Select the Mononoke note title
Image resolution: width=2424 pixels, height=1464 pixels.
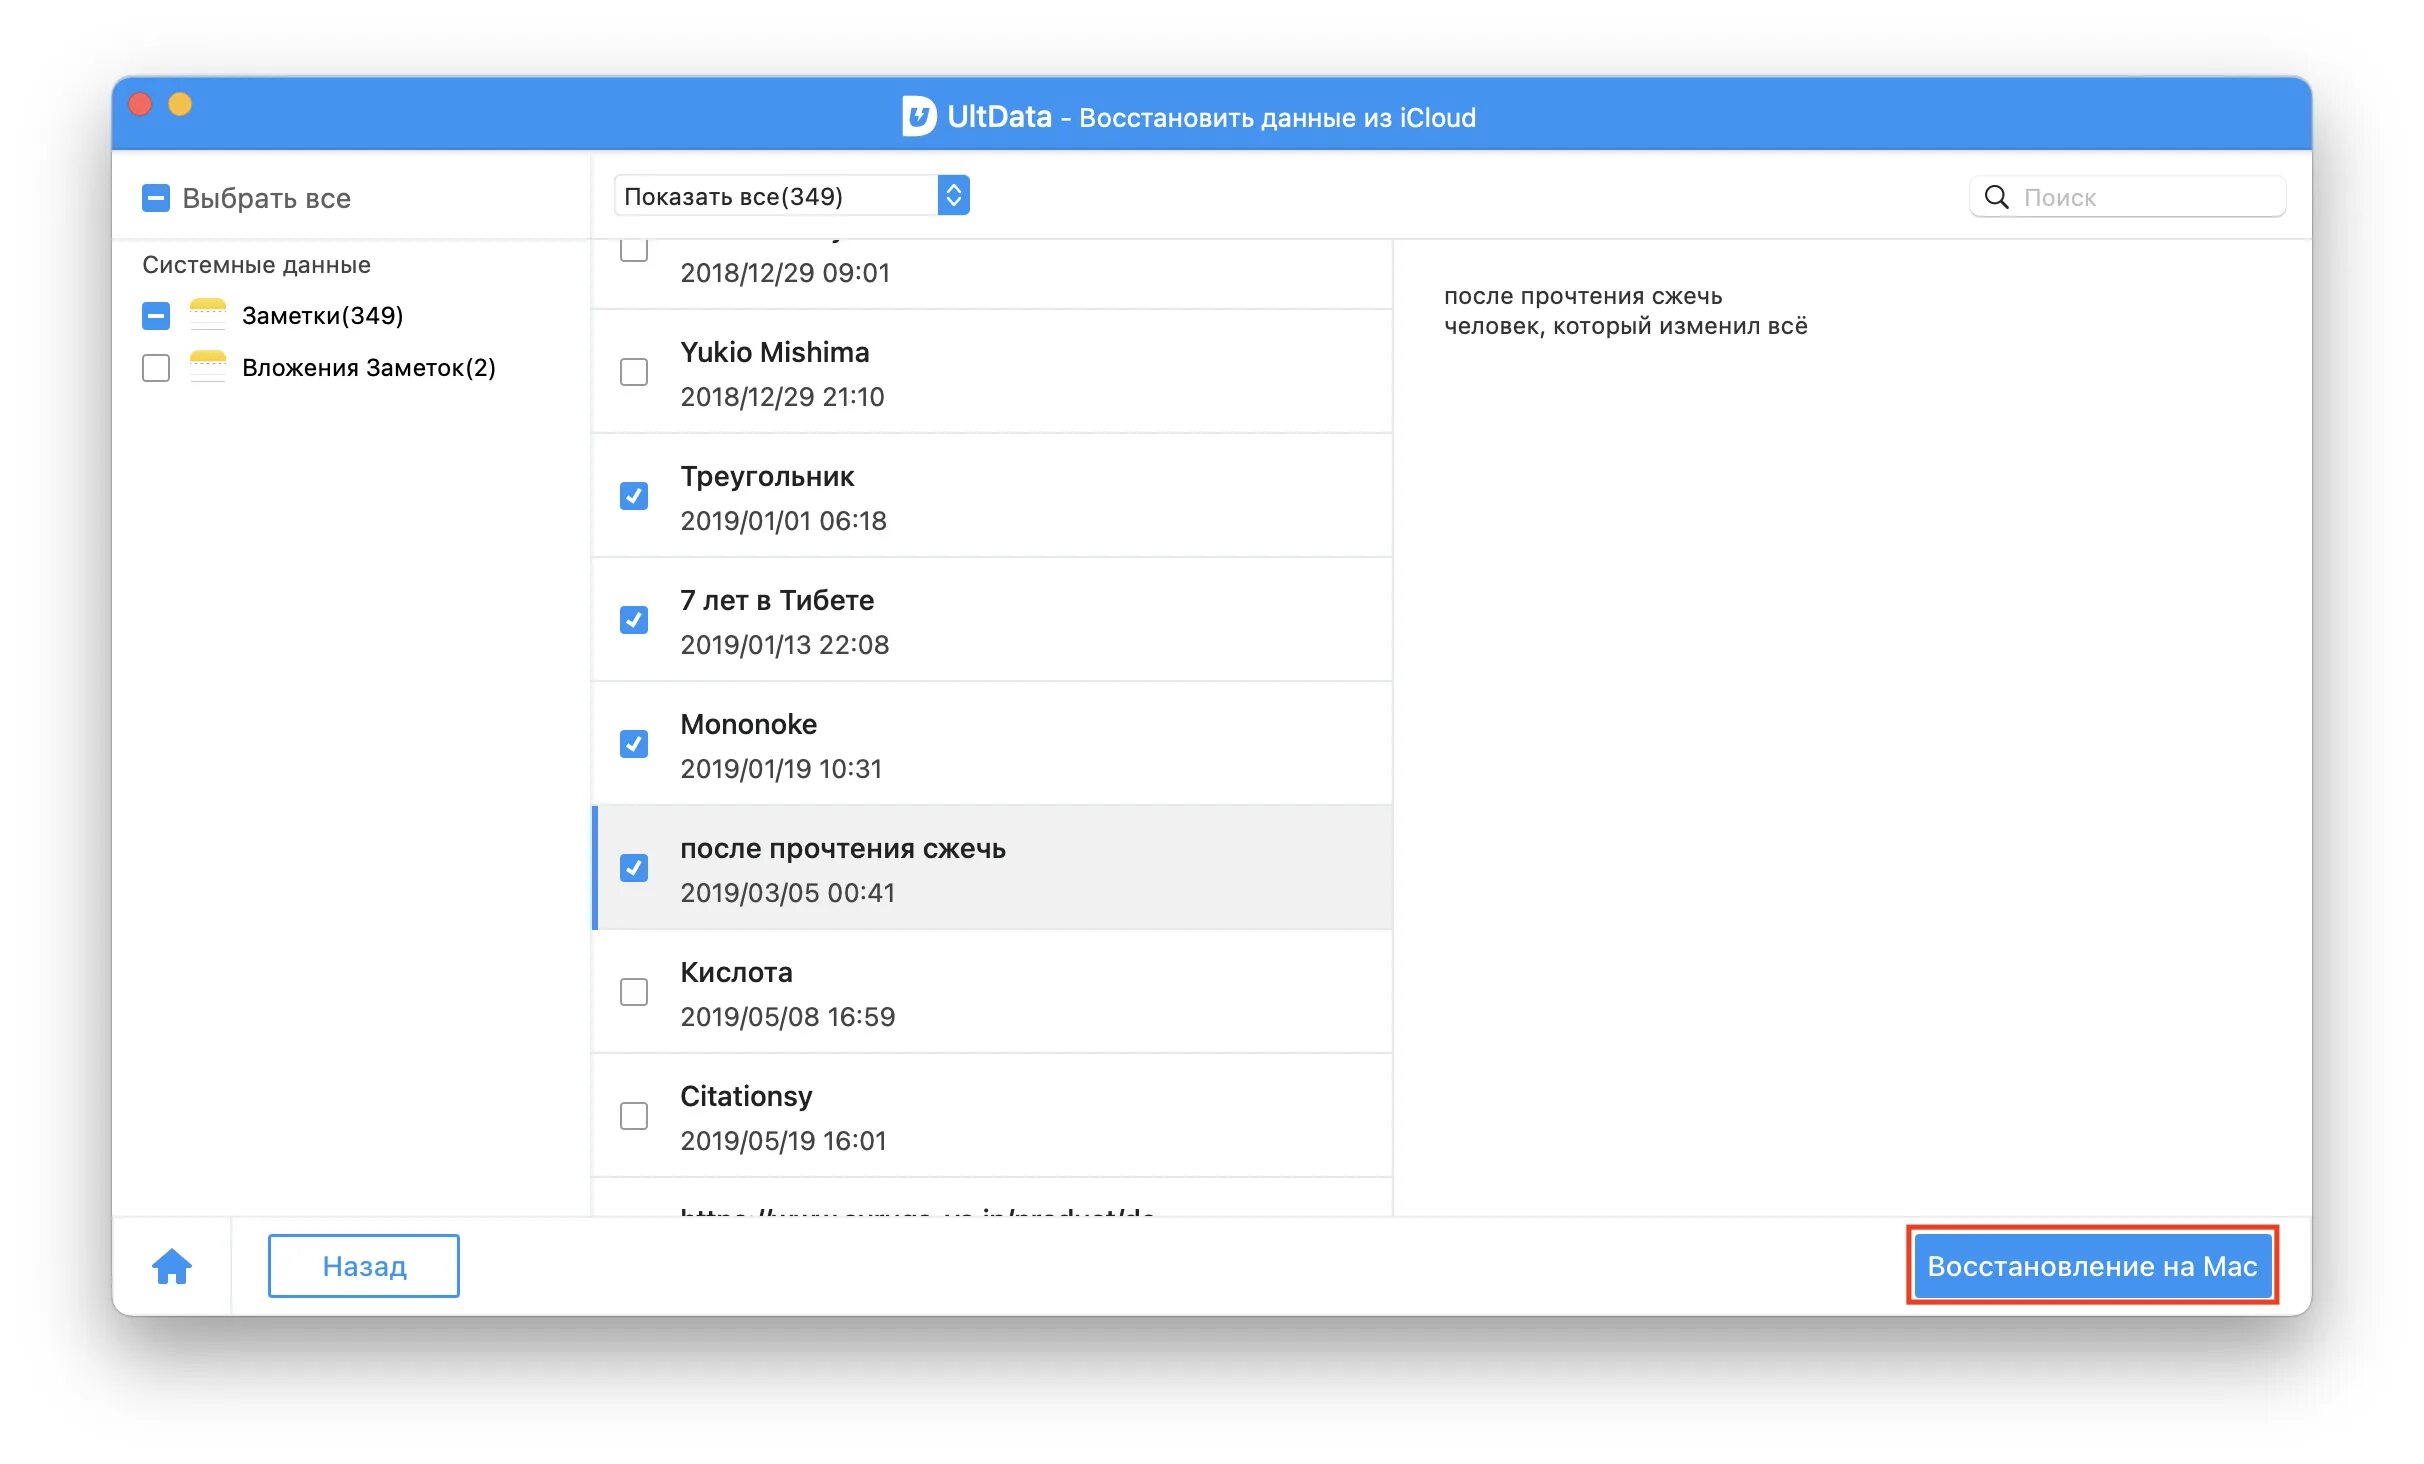coord(749,725)
